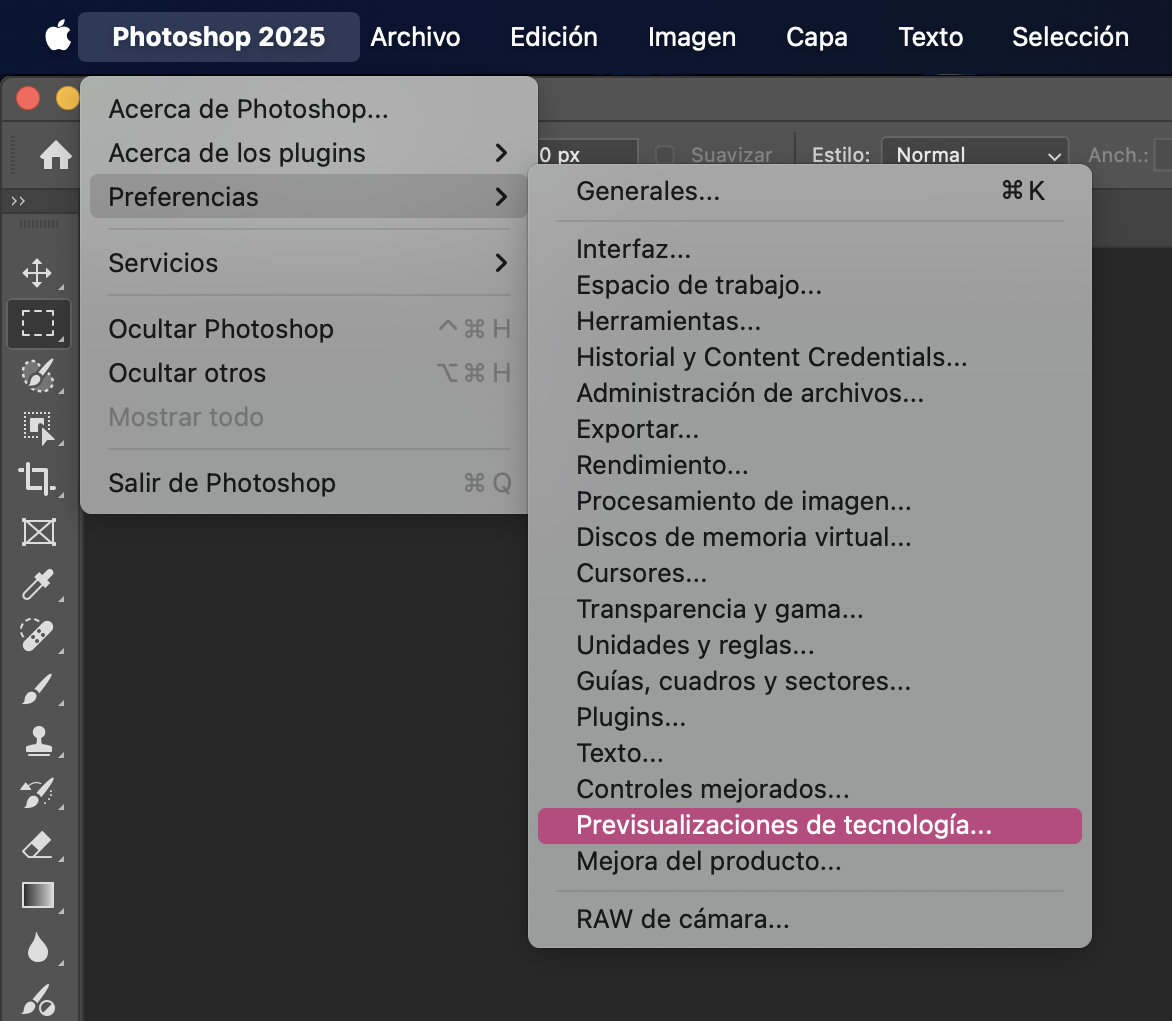Open Texto... preferences entry
Image resolution: width=1172 pixels, height=1021 pixels.
pyautogui.click(x=809, y=753)
